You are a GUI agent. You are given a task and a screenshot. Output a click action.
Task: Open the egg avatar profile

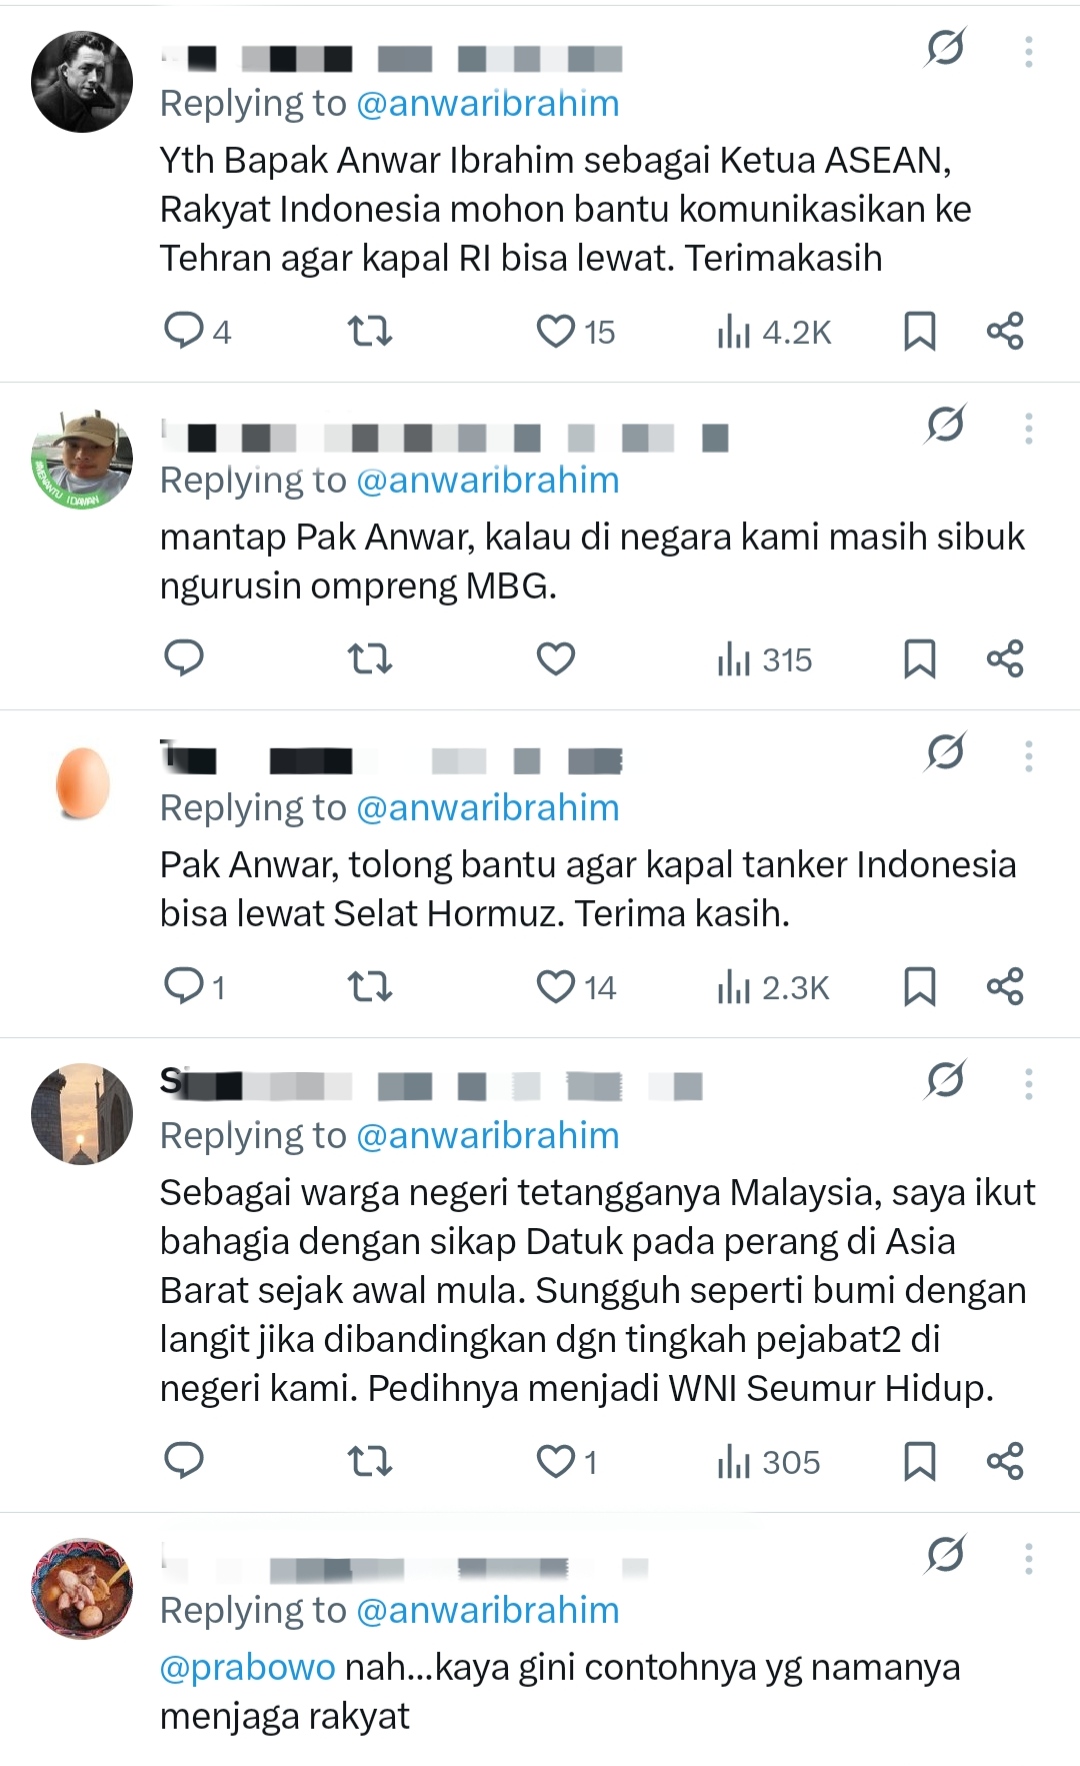click(82, 783)
